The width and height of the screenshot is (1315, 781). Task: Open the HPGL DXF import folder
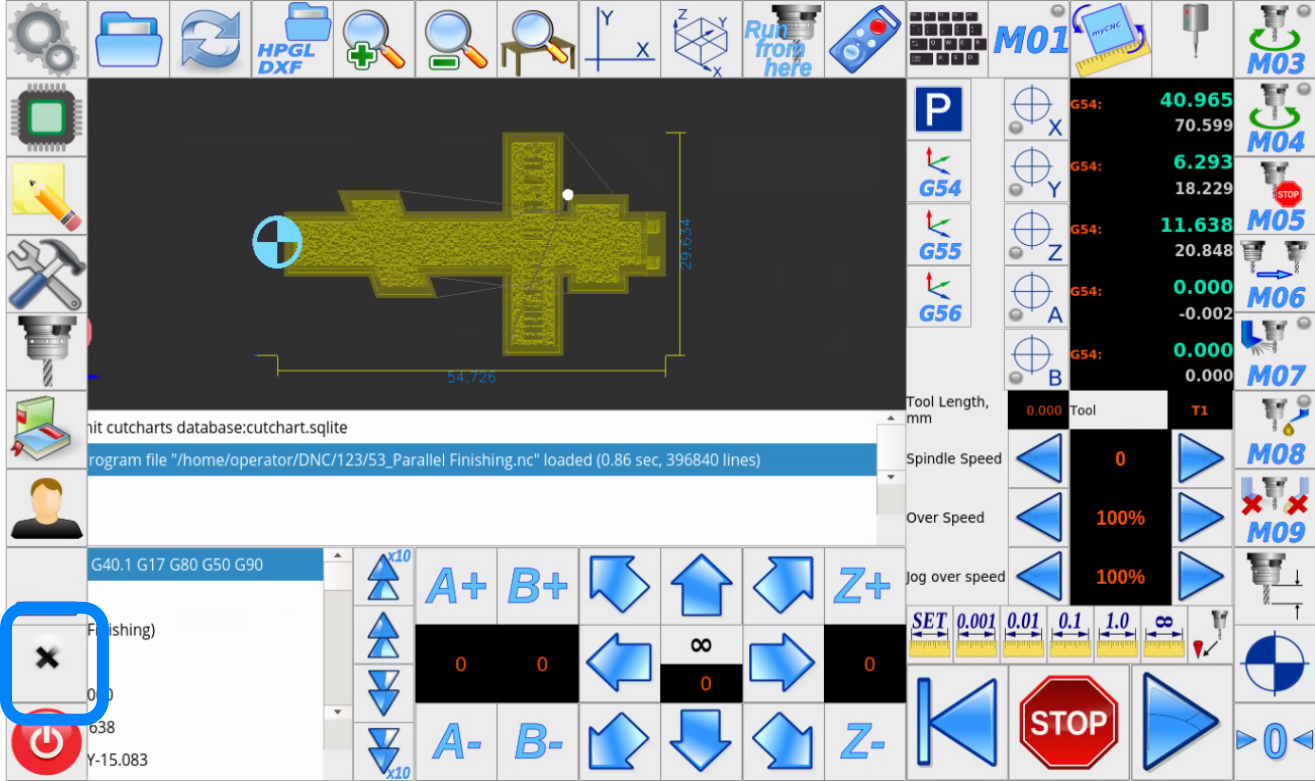[292, 40]
